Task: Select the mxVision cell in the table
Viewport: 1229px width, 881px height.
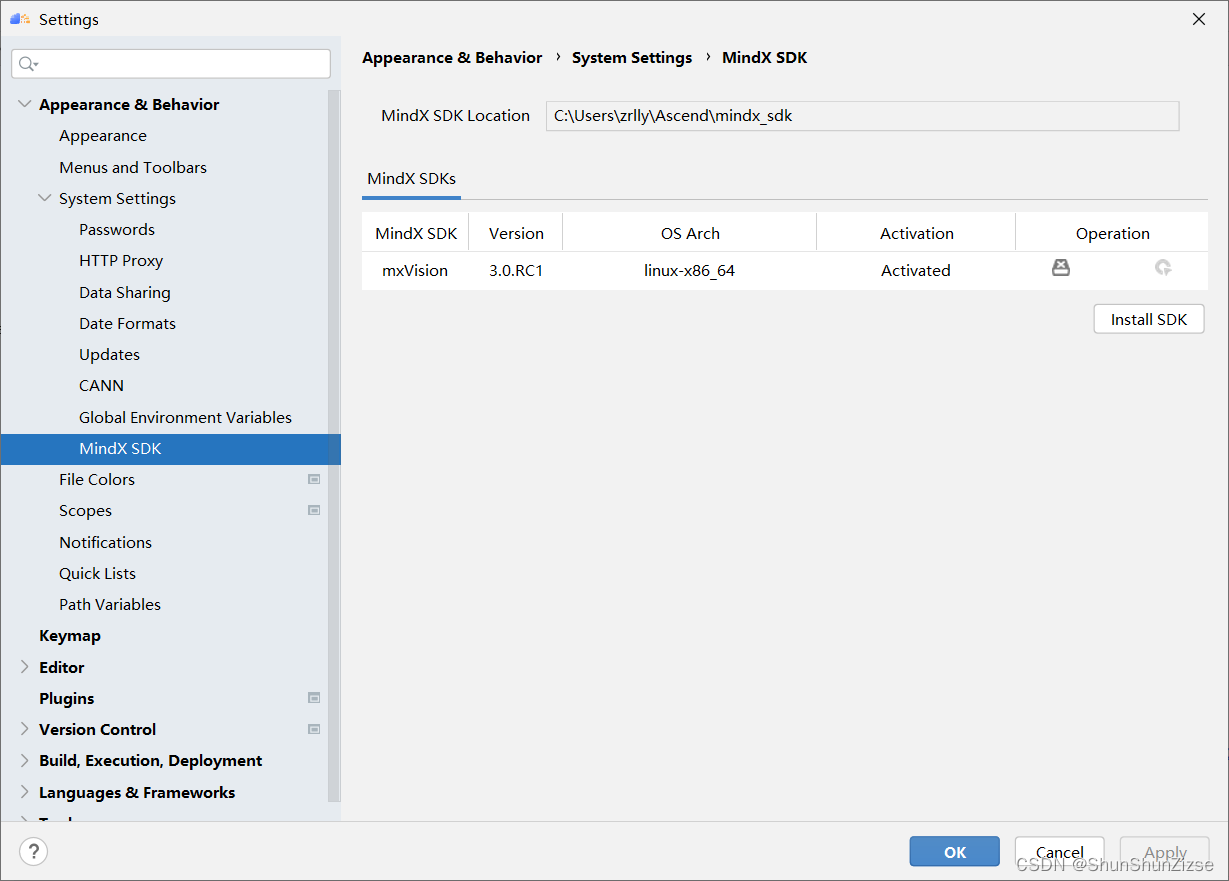Action: pos(415,270)
